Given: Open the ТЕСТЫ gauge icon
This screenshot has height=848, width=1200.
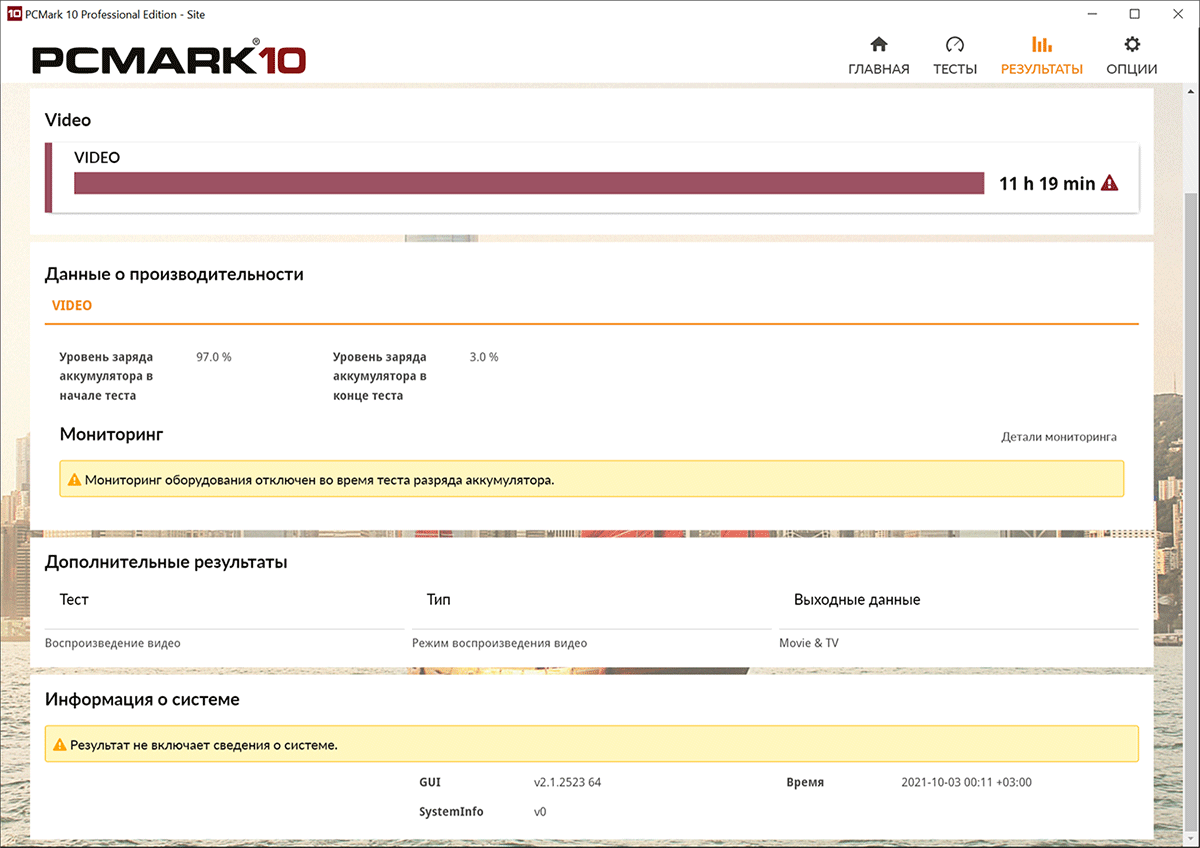Looking at the screenshot, I should click(955, 45).
